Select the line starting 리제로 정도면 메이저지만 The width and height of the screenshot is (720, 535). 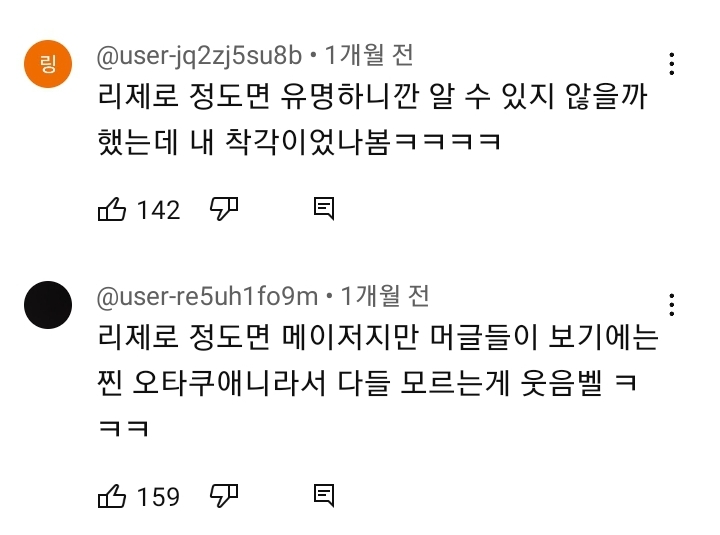pos(377,338)
